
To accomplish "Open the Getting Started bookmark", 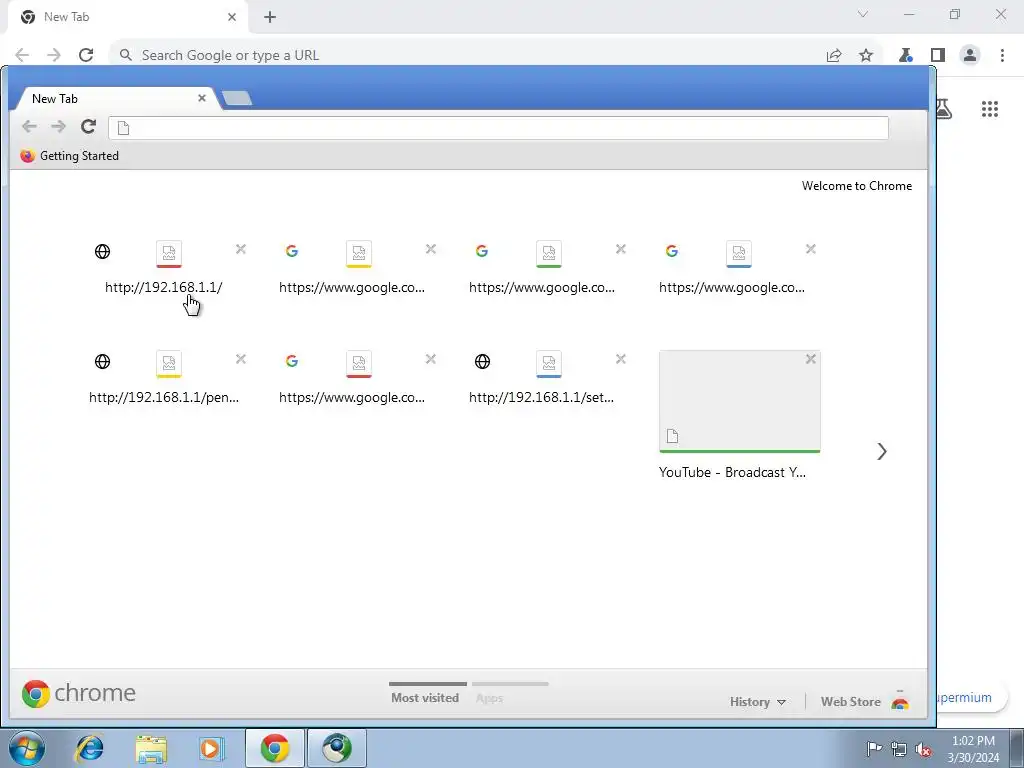I will click(70, 155).
